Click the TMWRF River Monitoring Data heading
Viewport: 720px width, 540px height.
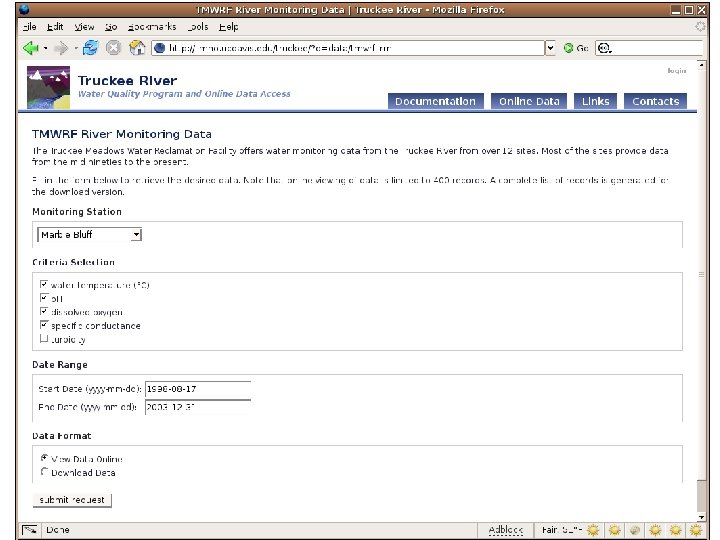[x=122, y=134]
